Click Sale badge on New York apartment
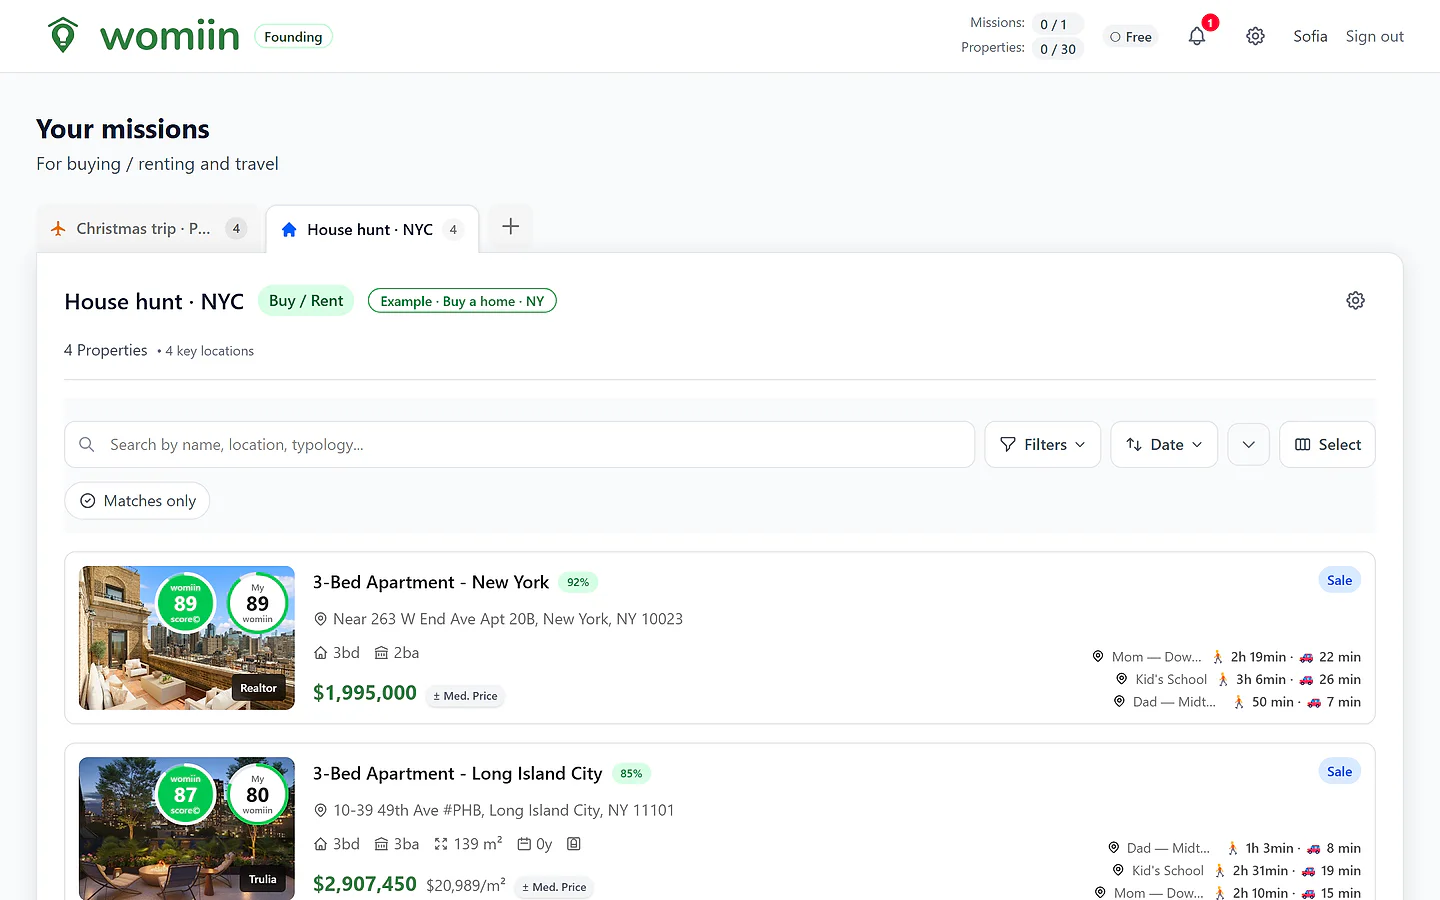The height and width of the screenshot is (900, 1440). coord(1339,580)
